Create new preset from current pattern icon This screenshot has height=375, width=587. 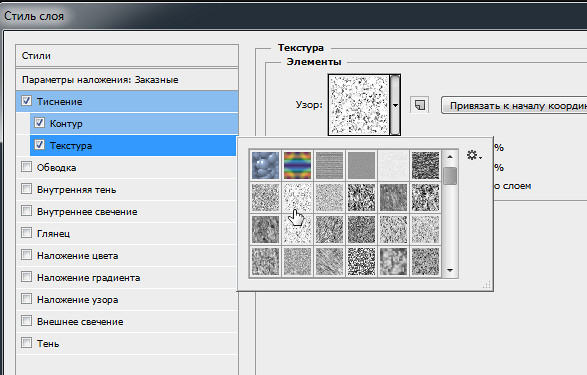pos(420,105)
